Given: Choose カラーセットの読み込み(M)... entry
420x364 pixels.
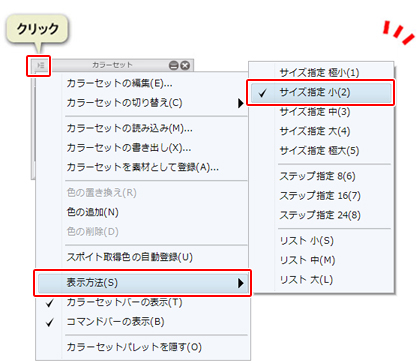Looking at the screenshot, I should pos(129,128).
